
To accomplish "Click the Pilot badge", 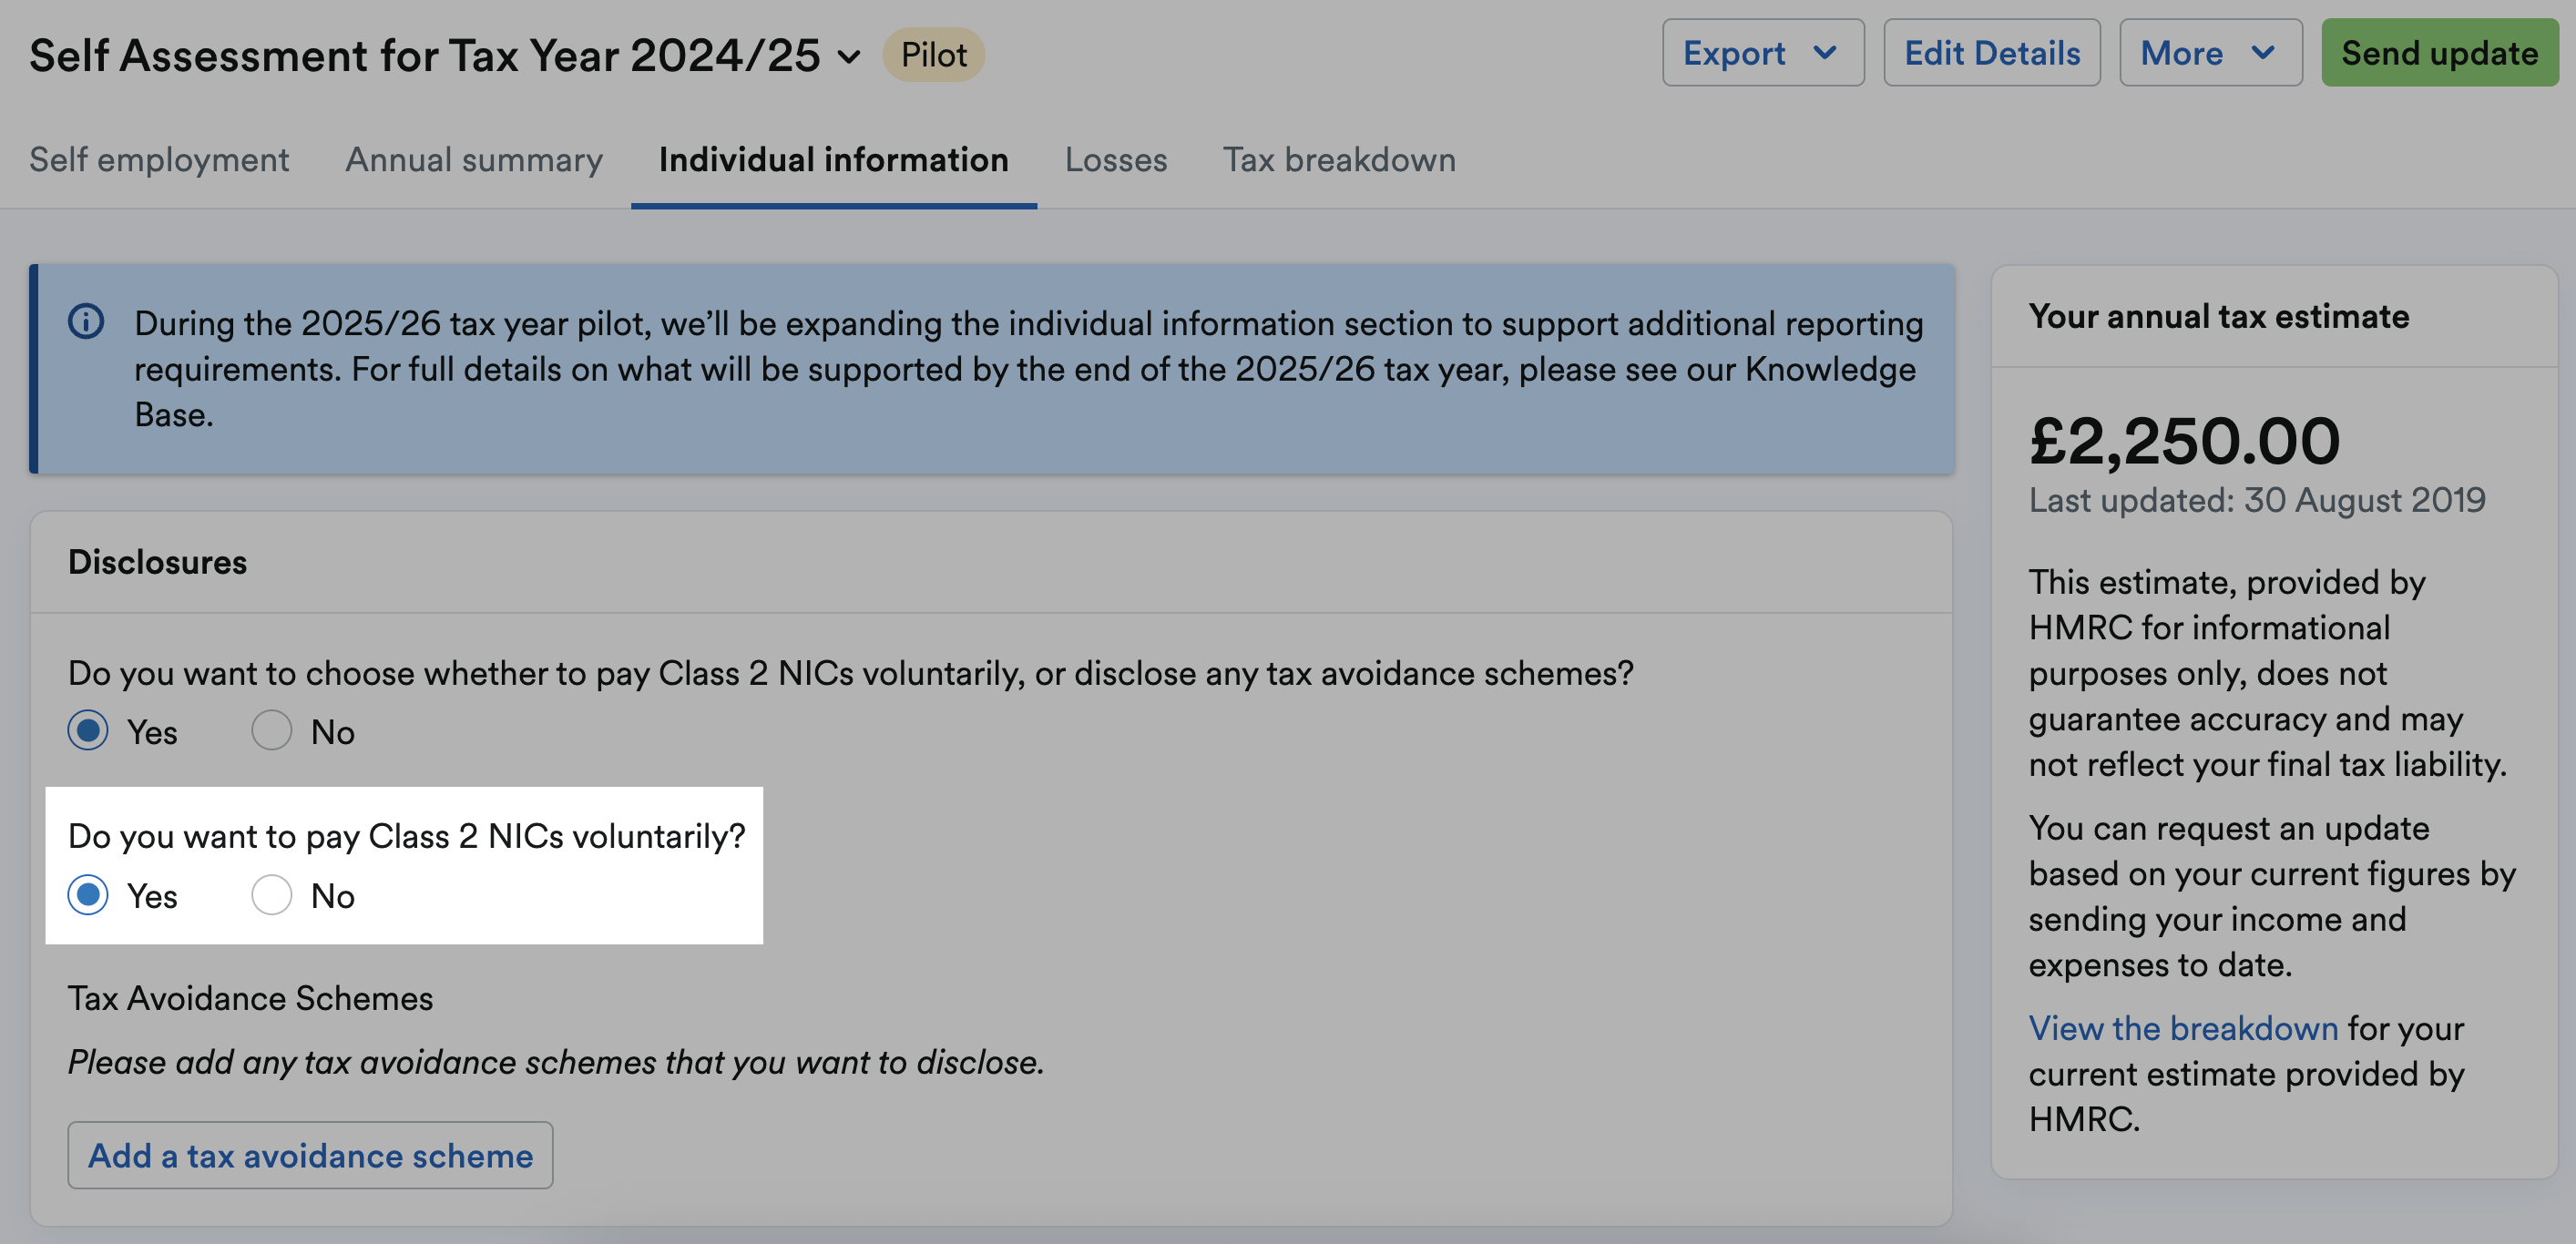I will 933,54.
